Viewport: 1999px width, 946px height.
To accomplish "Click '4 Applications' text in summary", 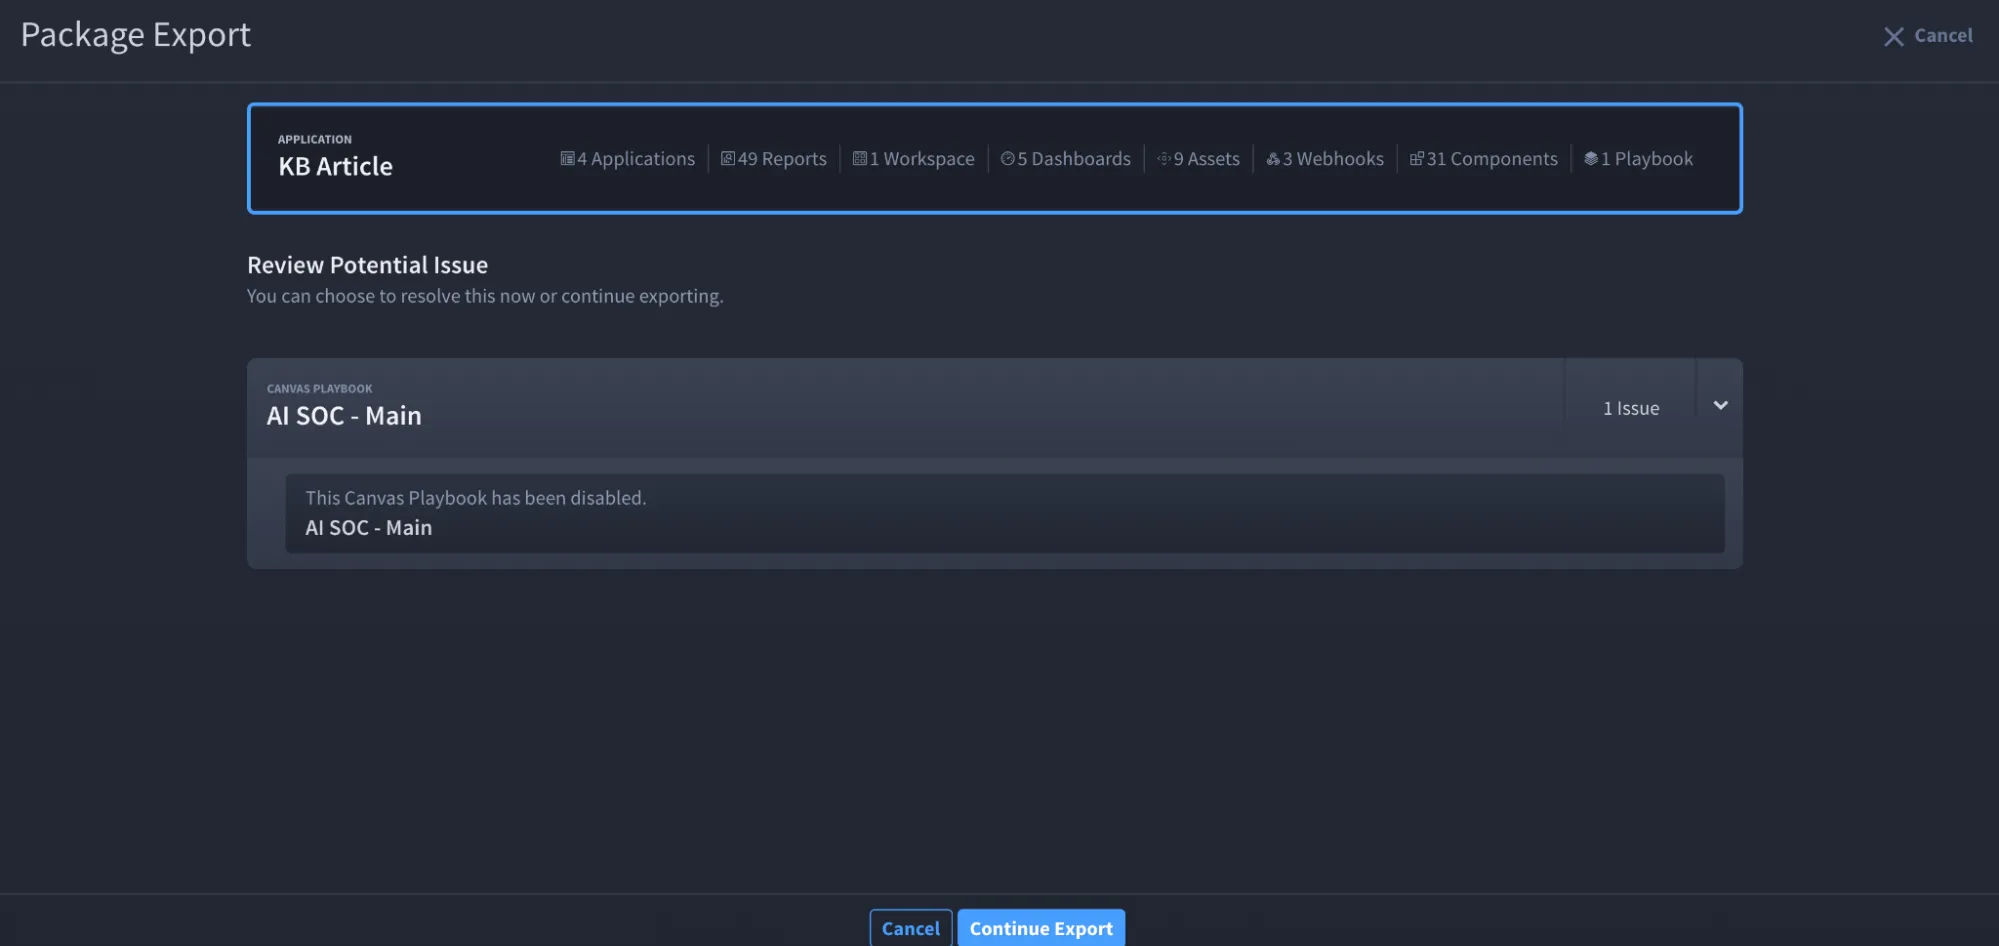I will coord(636,159).
